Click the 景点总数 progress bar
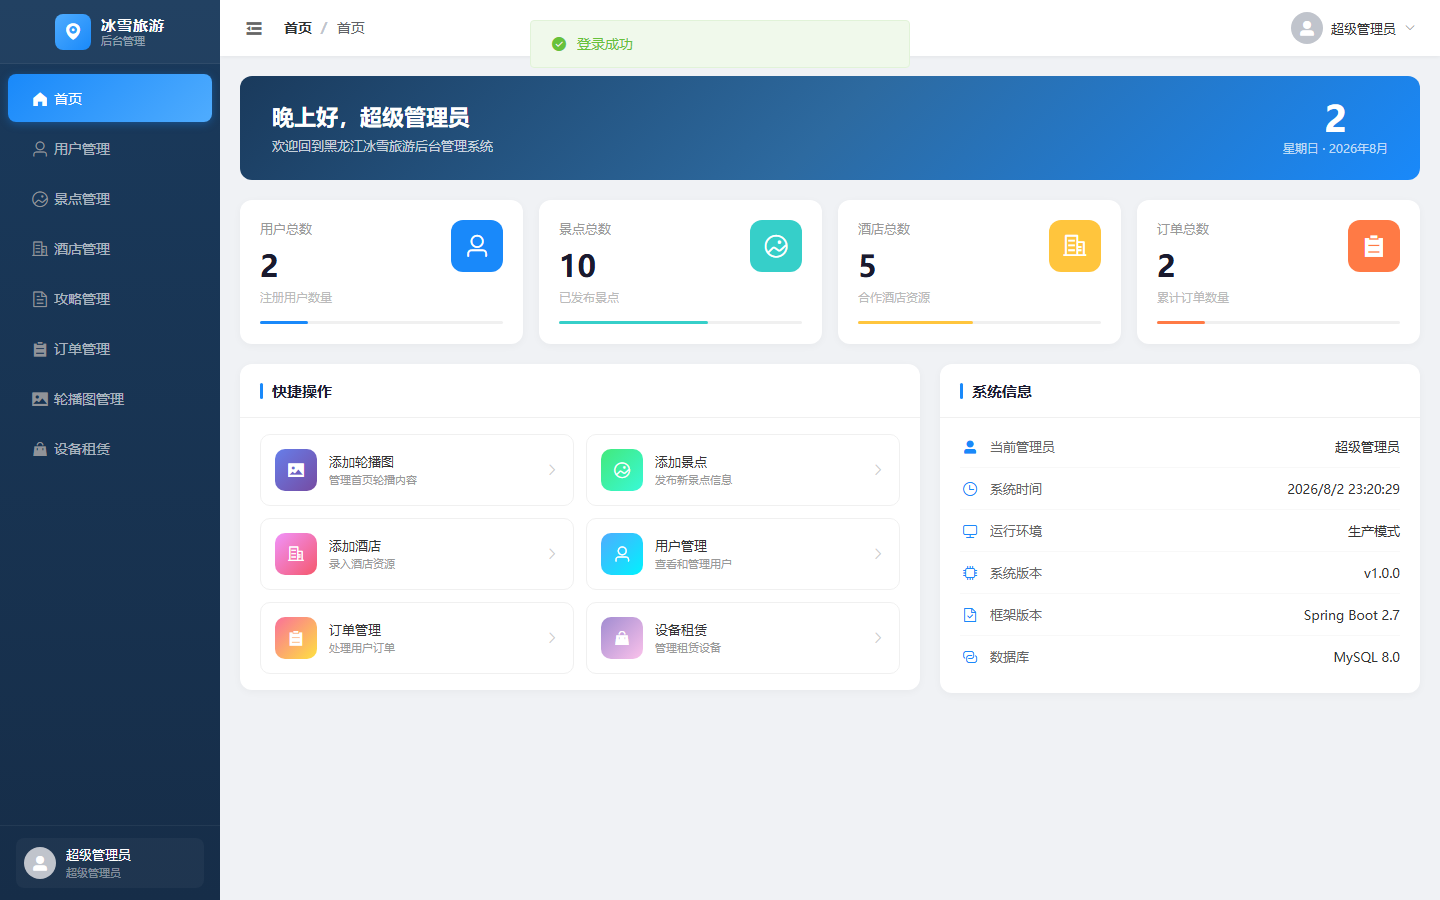The height and width of the screenshot is (900, 1440). coord(680,322)
